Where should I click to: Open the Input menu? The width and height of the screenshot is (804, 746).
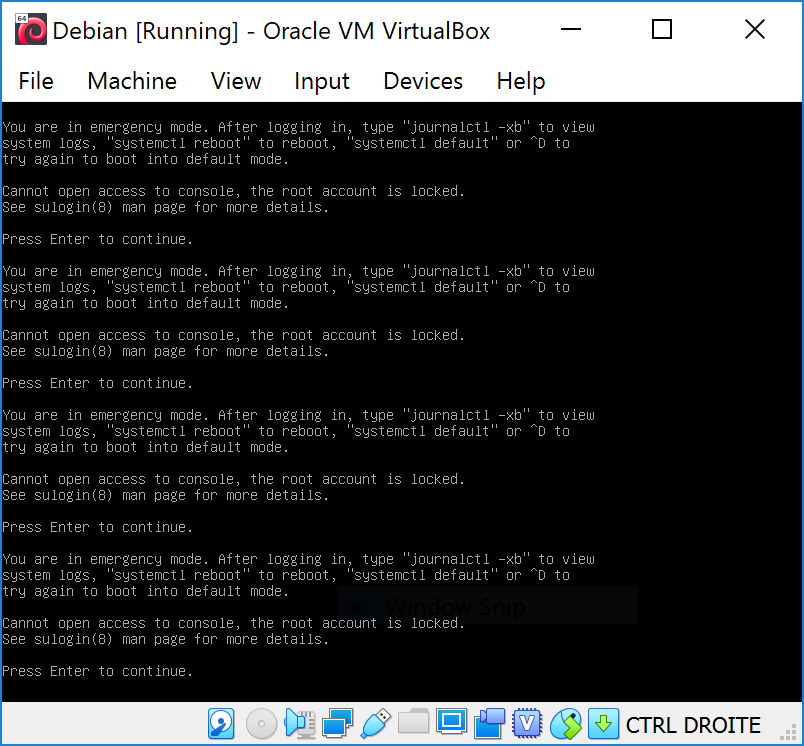point(321,81)
